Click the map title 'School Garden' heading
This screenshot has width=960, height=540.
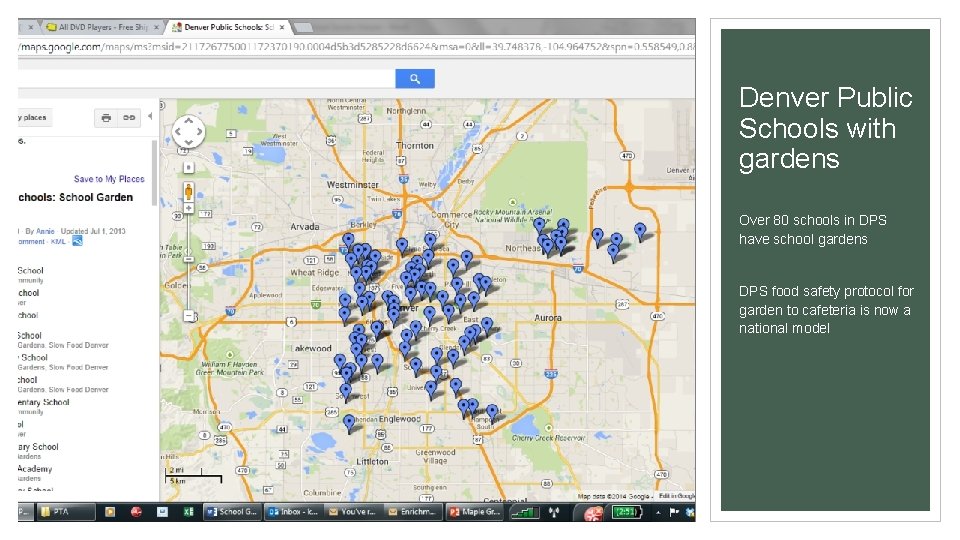click(x=75, y=197)
